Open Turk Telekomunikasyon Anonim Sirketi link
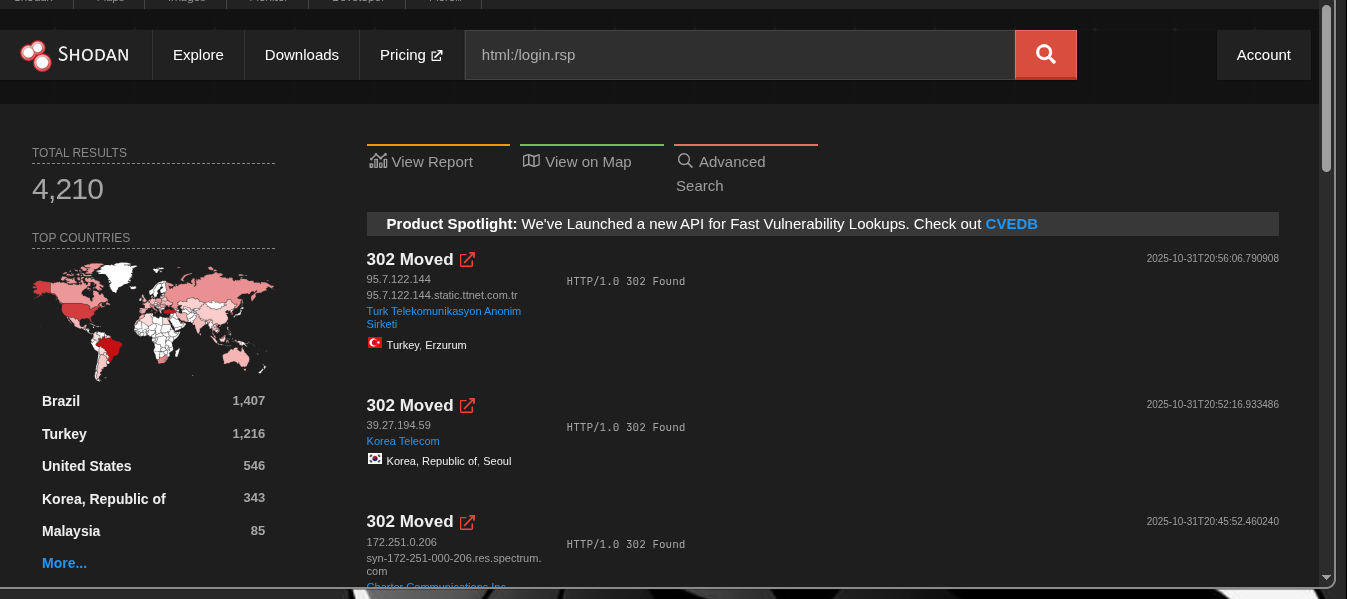 click(444, 317)
